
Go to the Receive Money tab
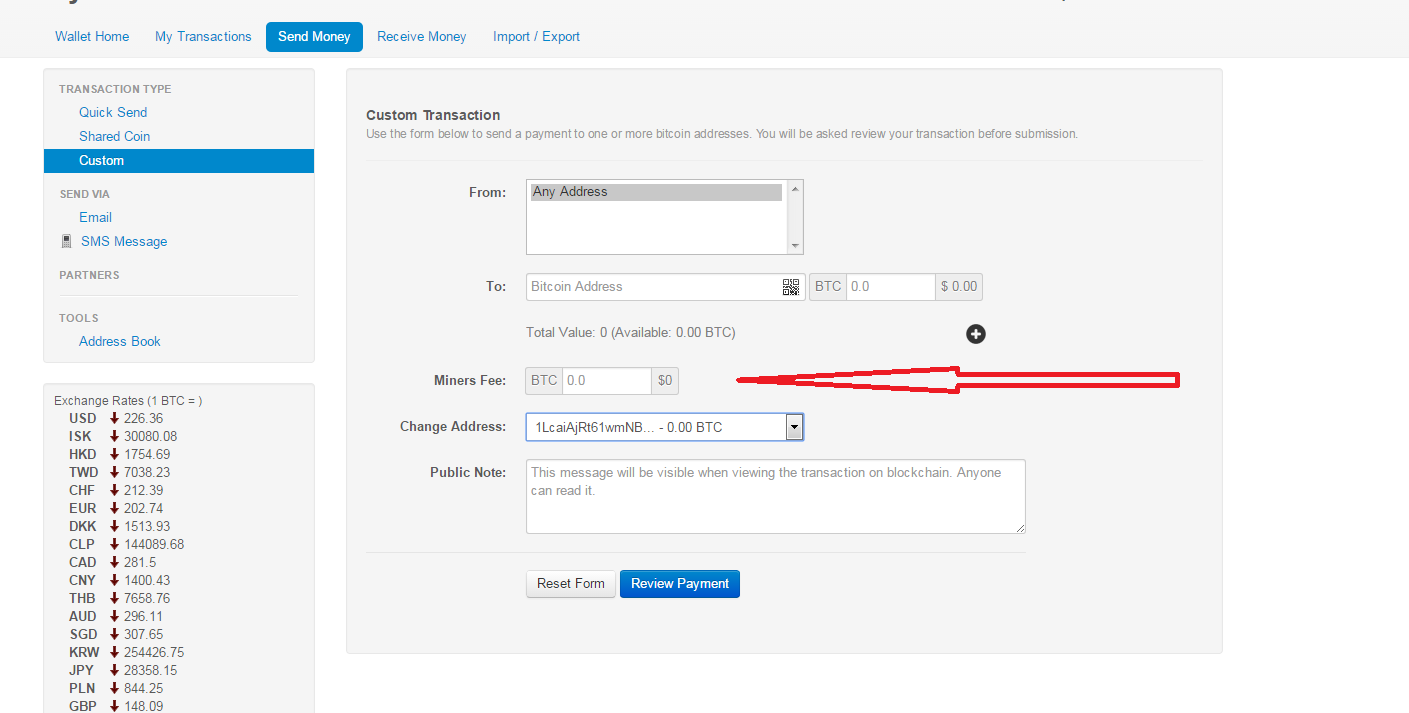tap(421, 37)
